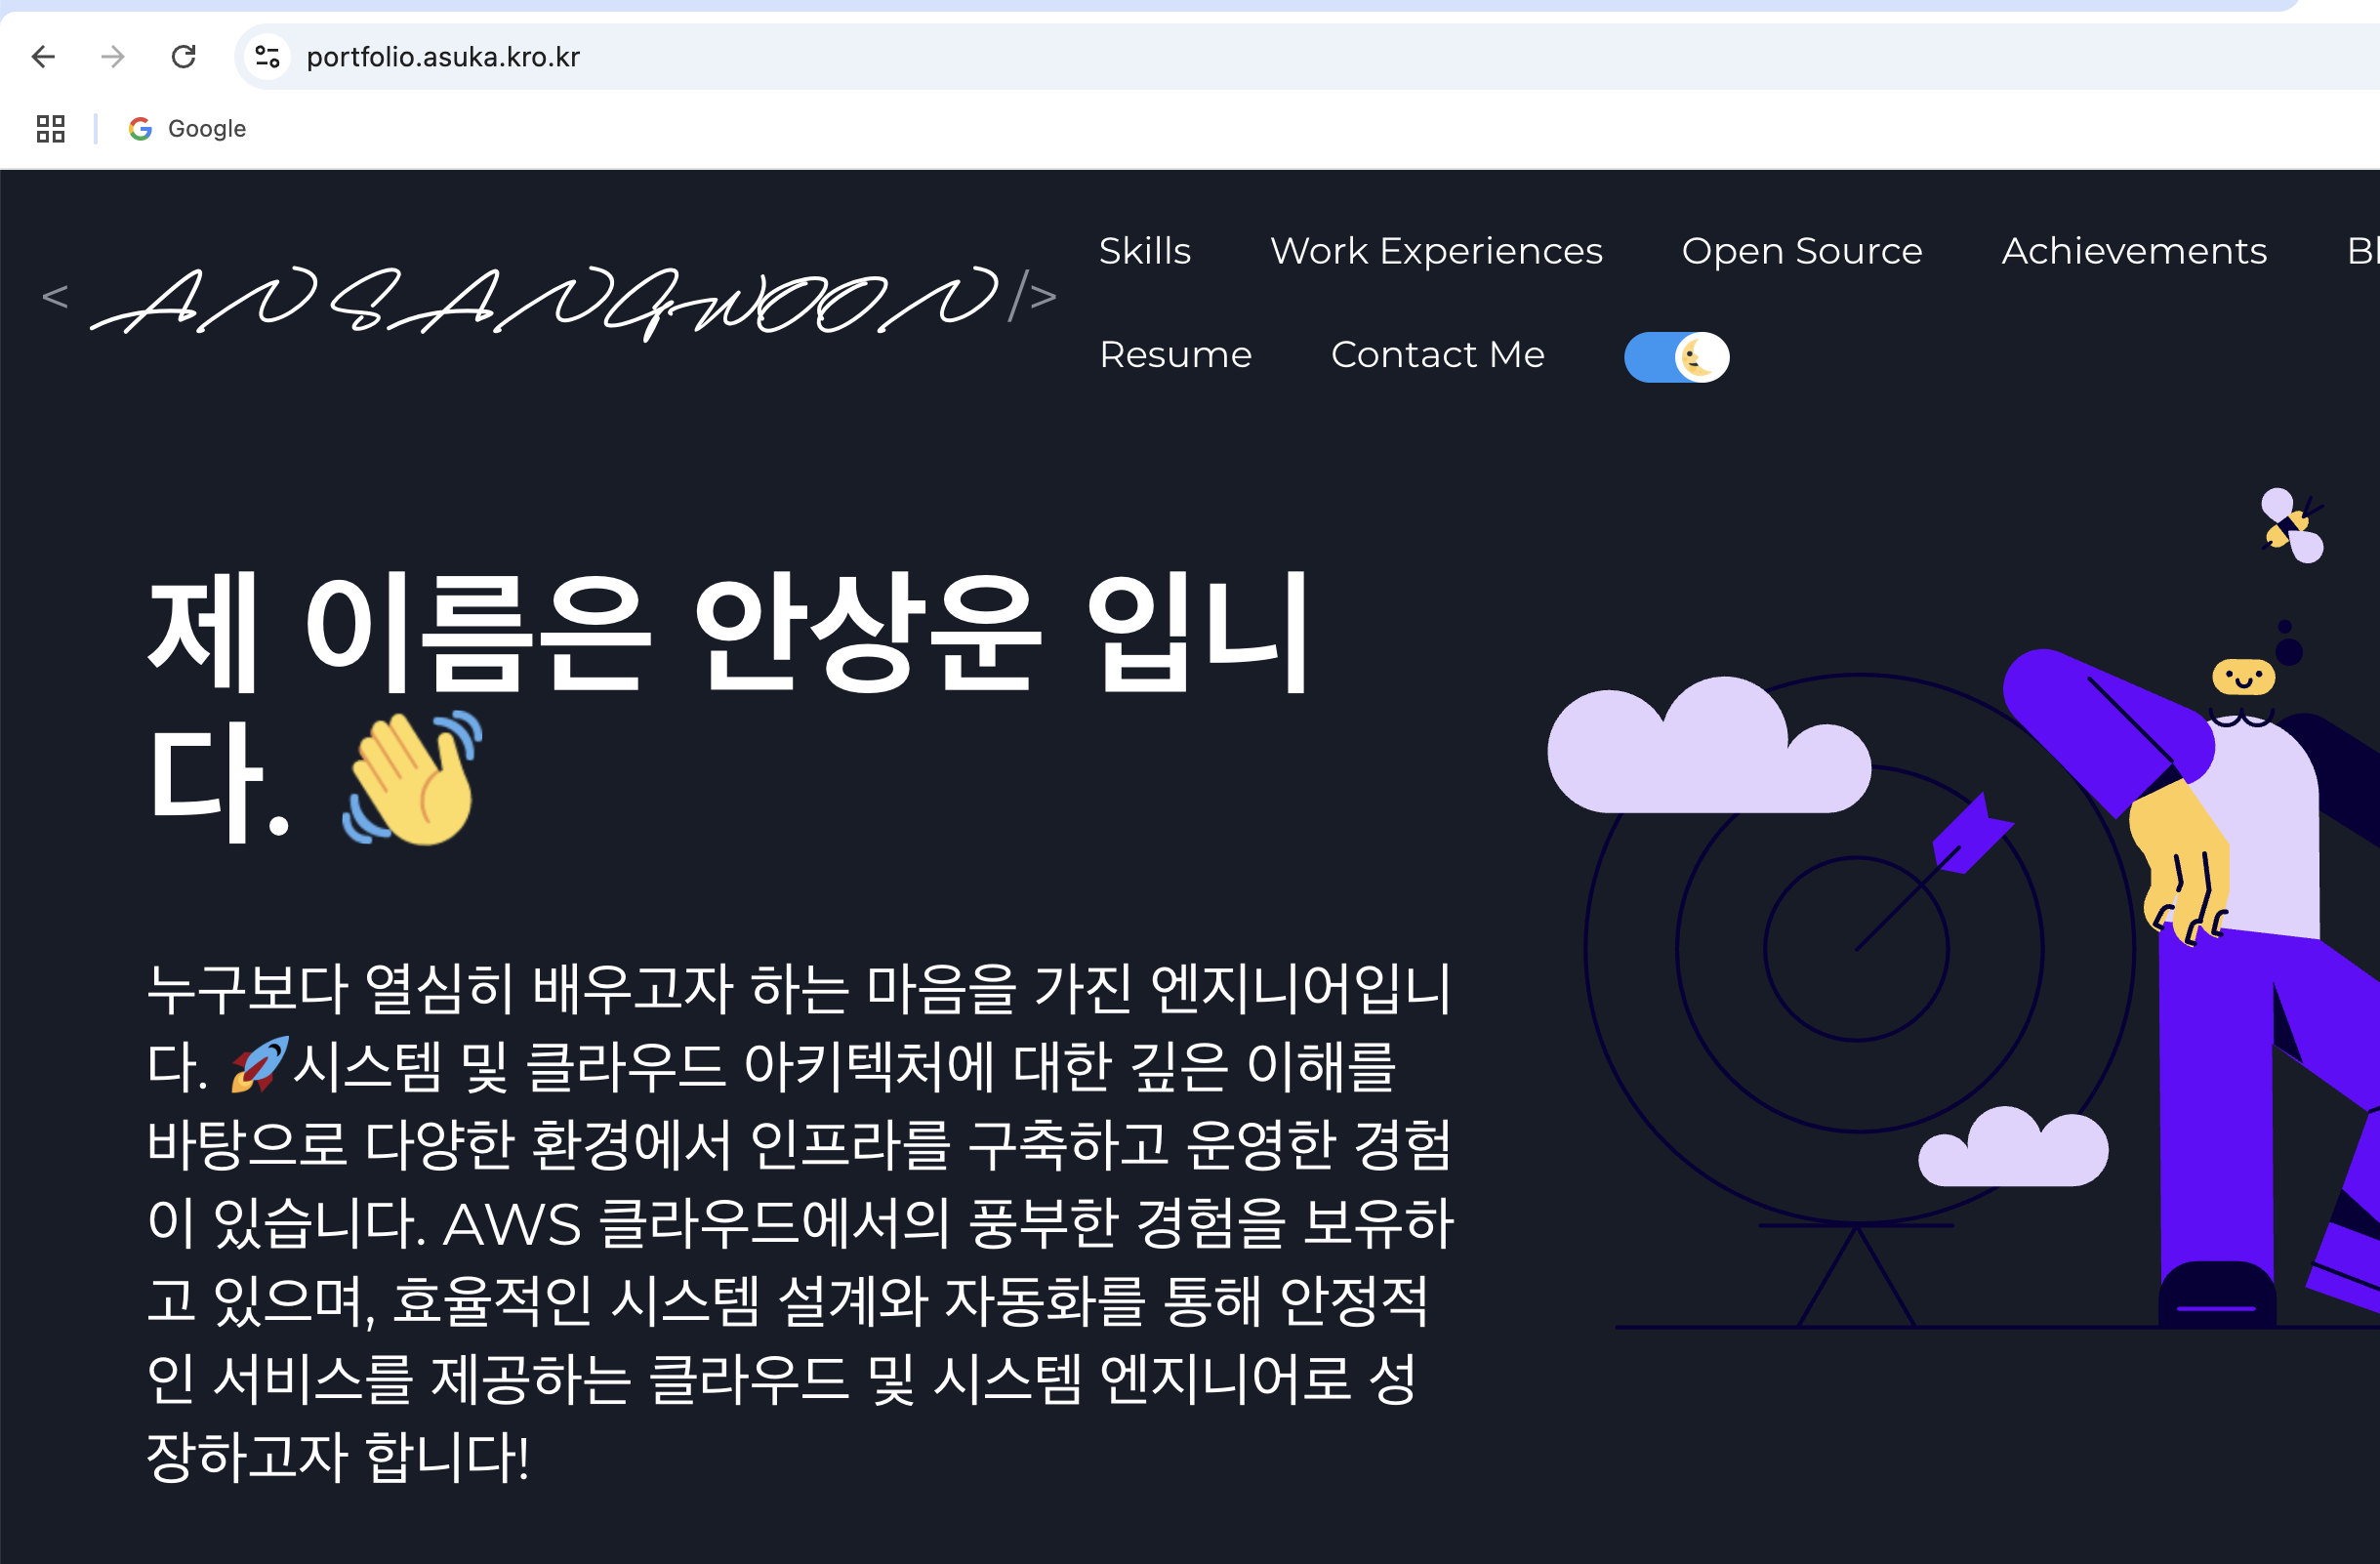The height and width of the screenshot is (1564, 2380).
Task: Click the waving hand emoji
Action: tap(413, 778)
